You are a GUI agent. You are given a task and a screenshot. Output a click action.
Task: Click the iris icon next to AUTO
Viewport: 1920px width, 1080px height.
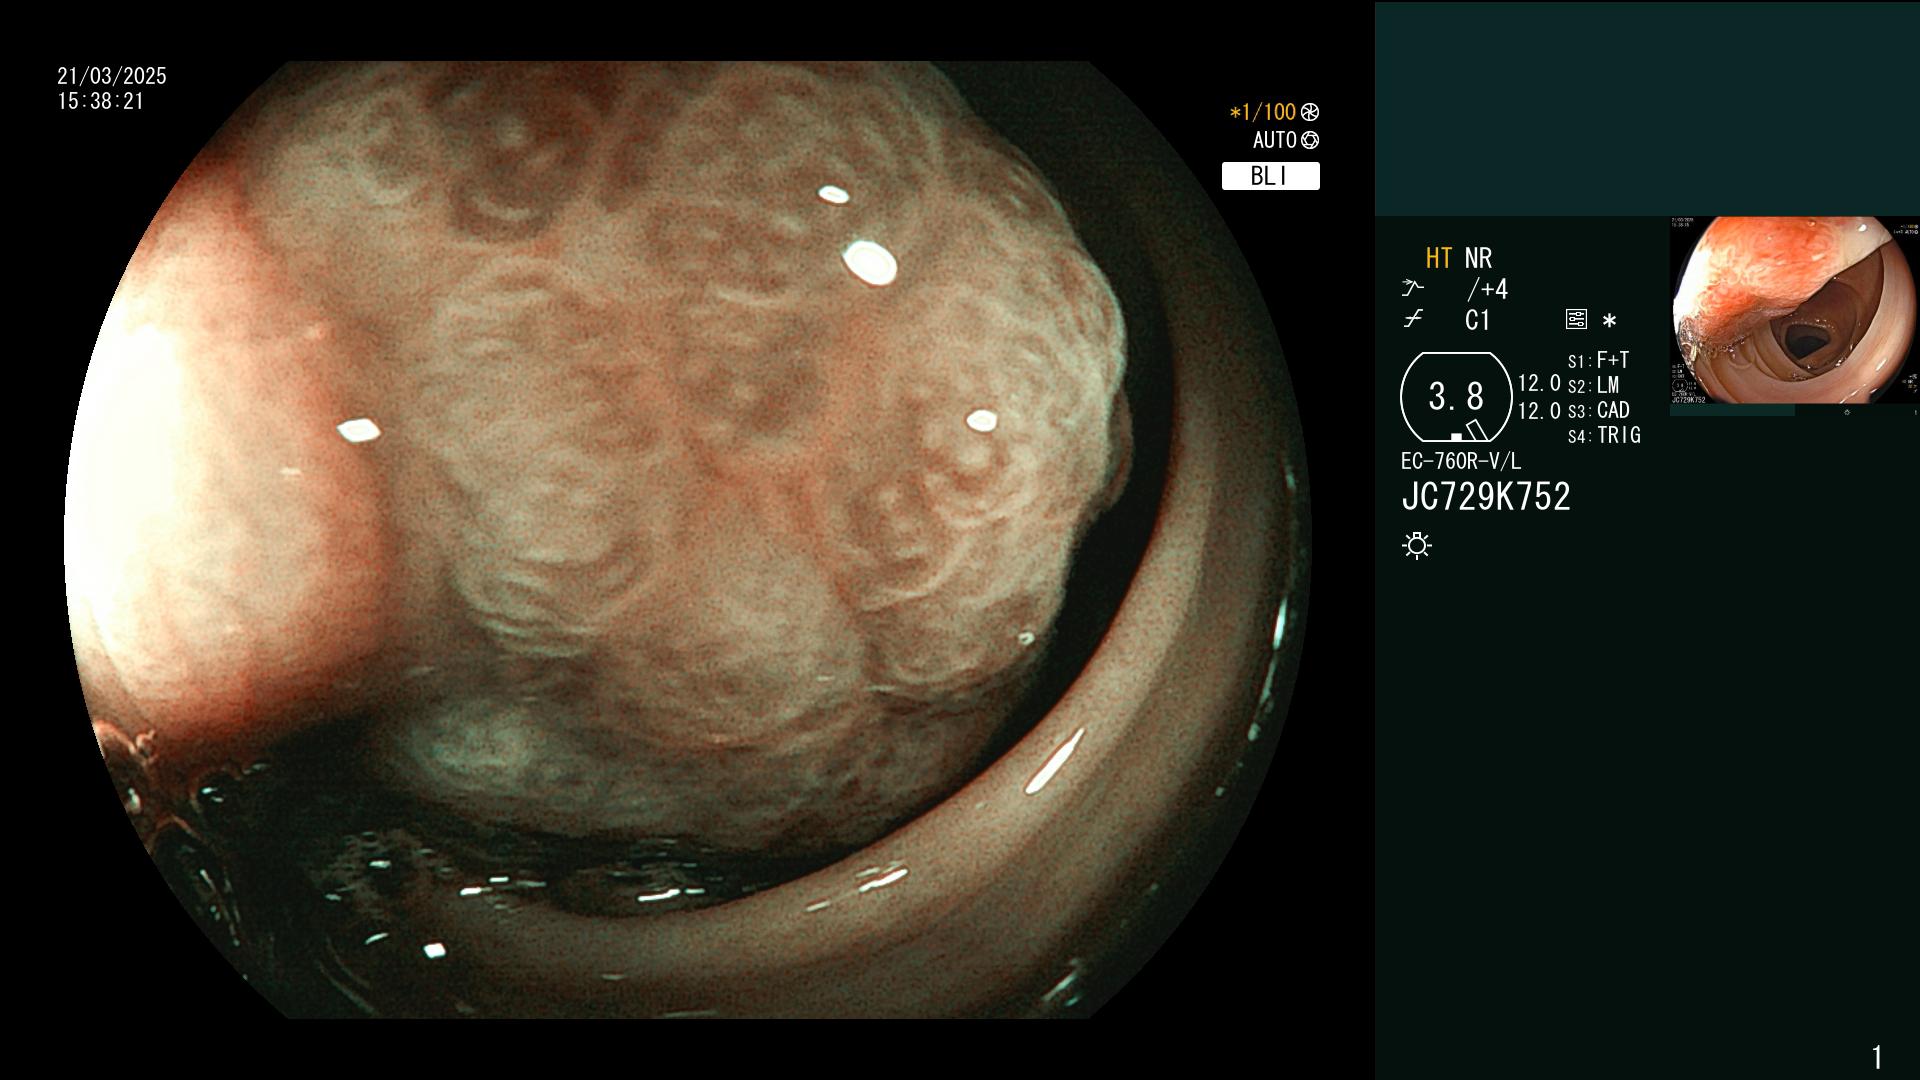(1310, 141)
